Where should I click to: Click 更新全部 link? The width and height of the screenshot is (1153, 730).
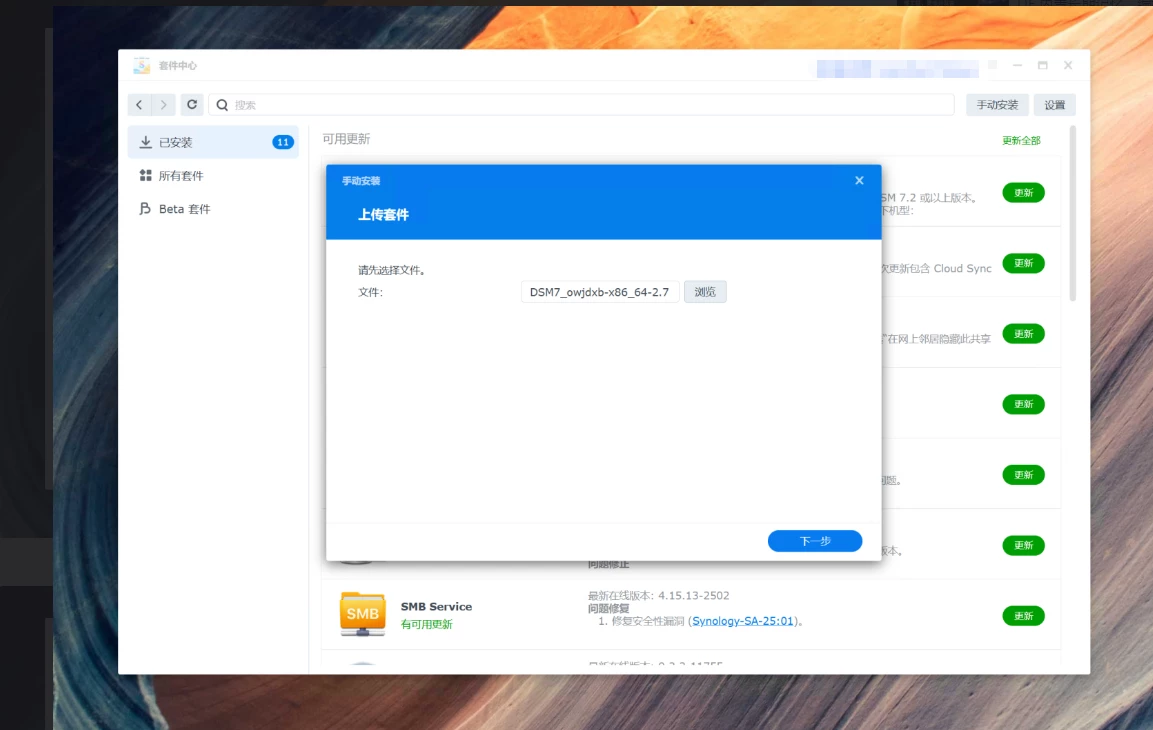pyautogui.click(x=1021, y=140)
